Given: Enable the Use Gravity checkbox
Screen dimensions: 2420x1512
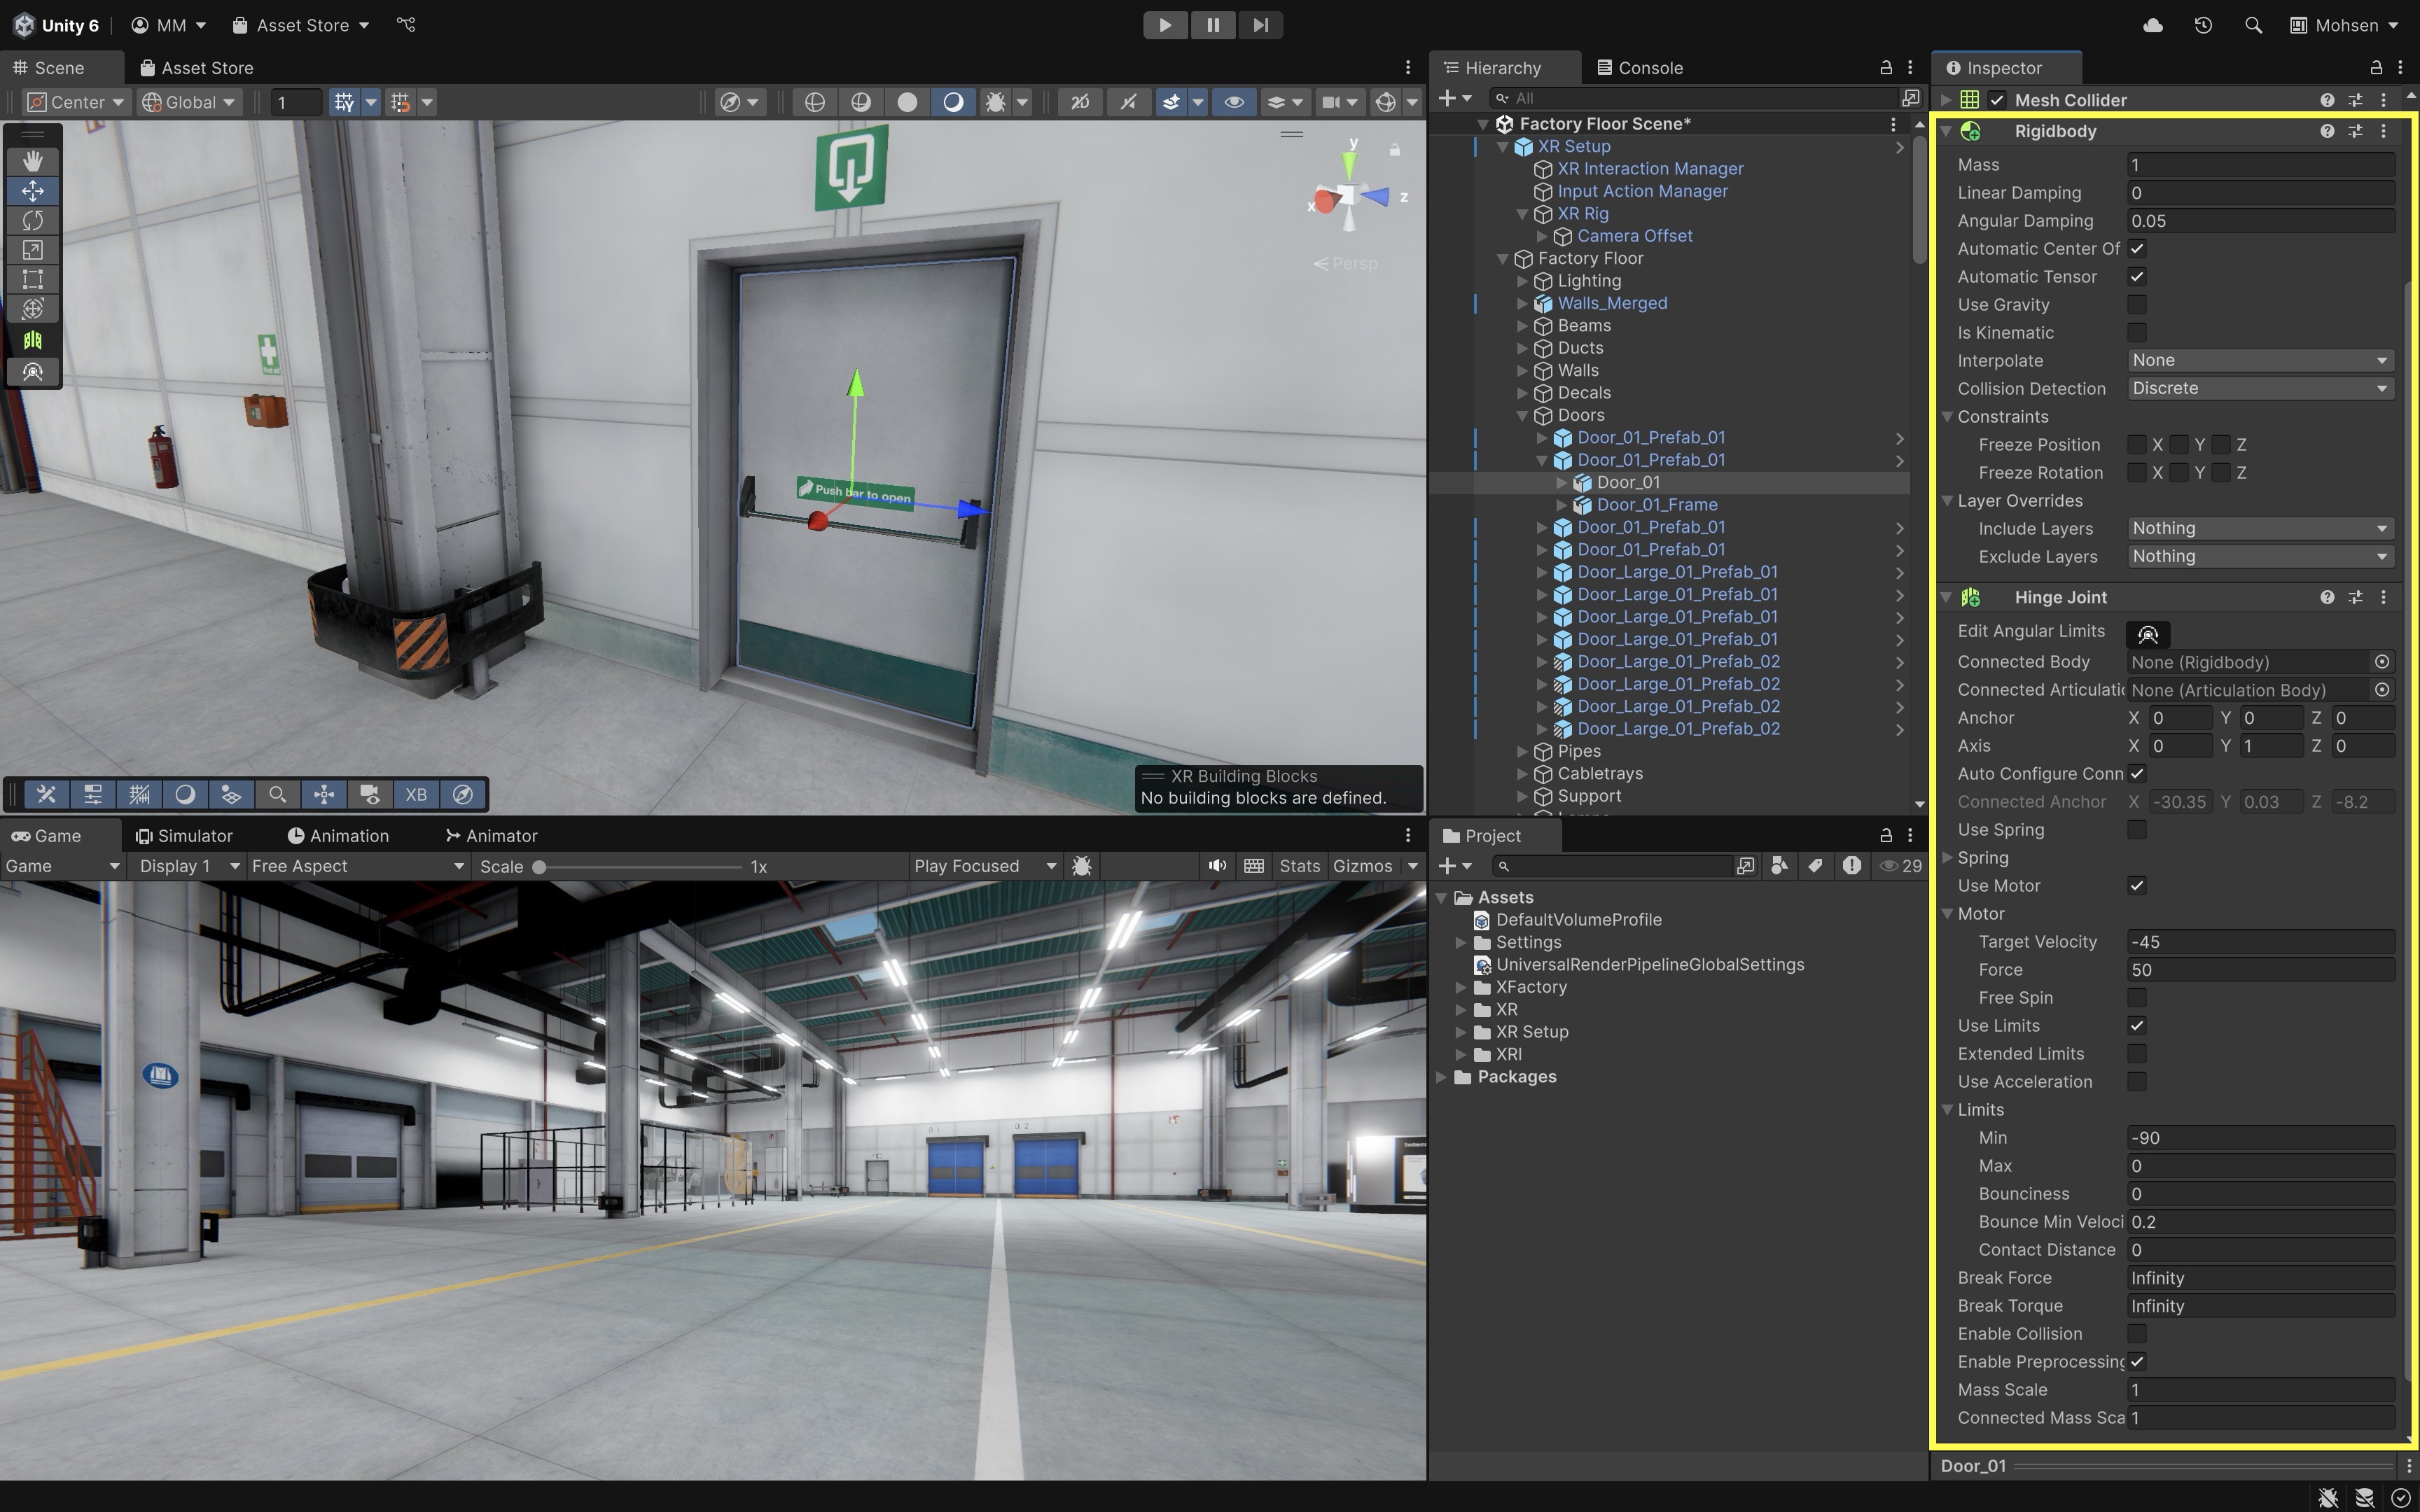Looking at the screenshot, I should tap(2137, 304).
